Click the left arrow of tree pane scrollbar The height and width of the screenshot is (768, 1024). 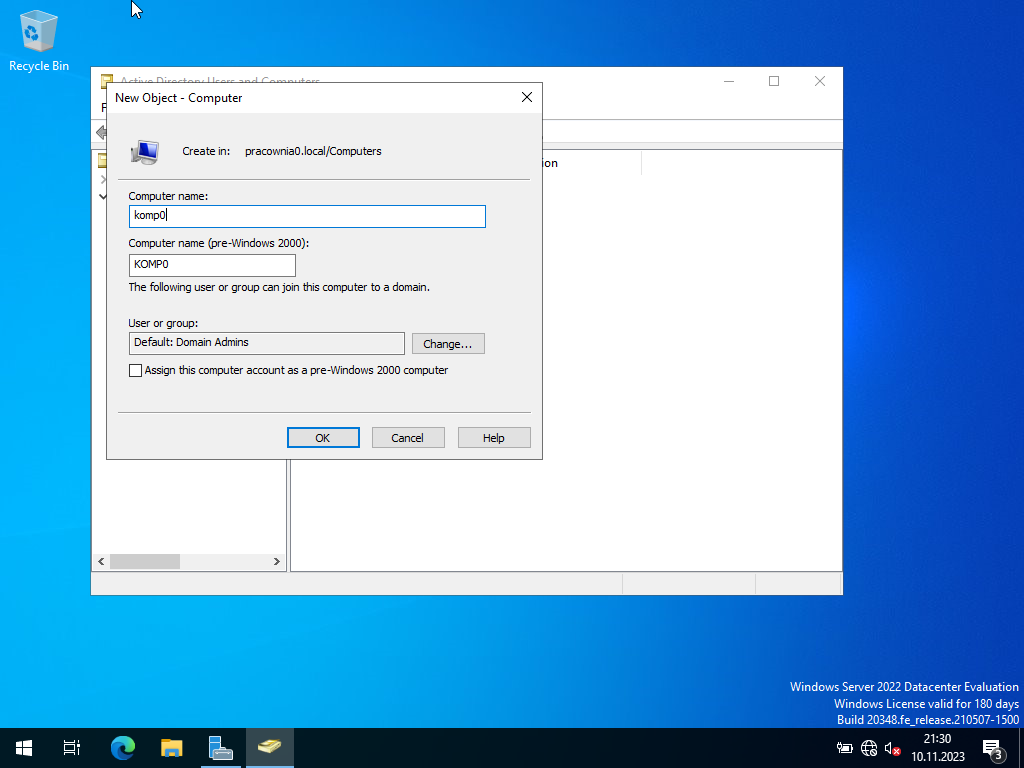tap(101, 561)
